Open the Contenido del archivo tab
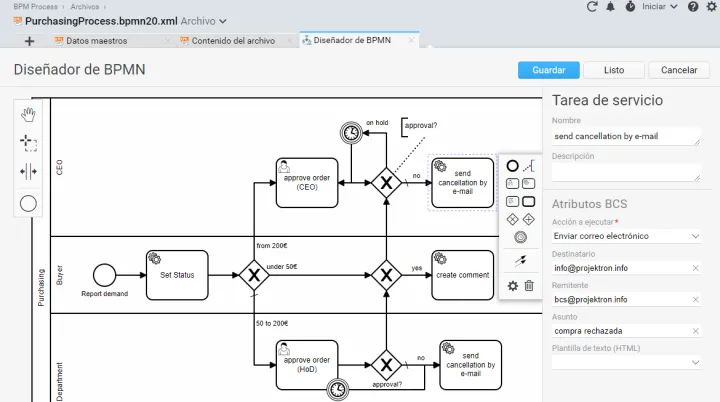The height and width of the screenshot is (402, 720). pos(232,41)
